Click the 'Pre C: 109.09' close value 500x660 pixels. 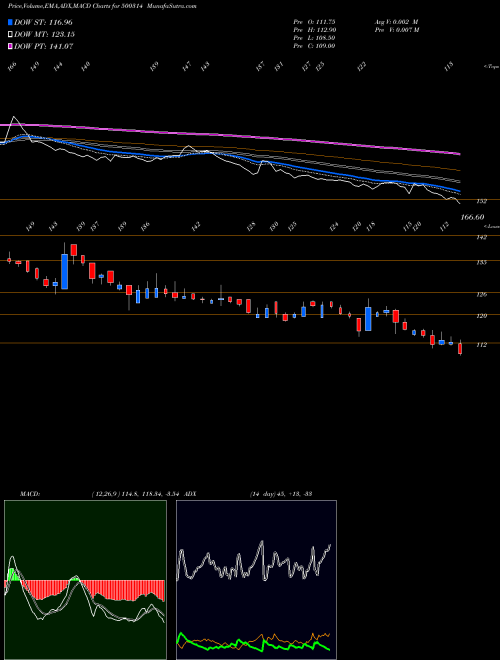(x=314, y=46)
